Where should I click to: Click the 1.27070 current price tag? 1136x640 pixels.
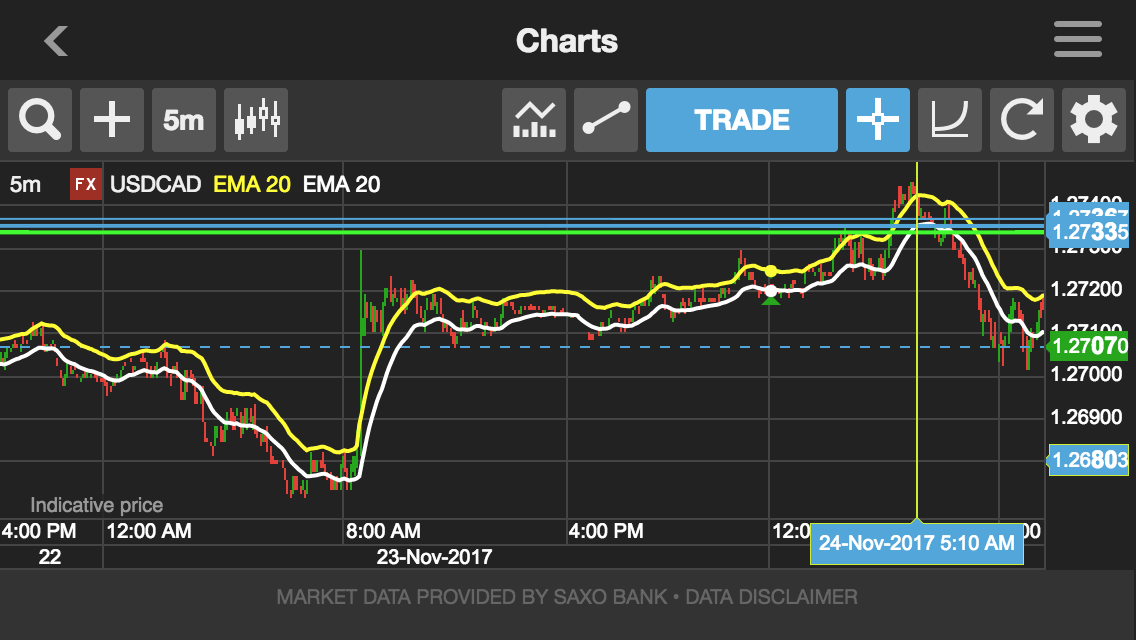coord(1088,347)
